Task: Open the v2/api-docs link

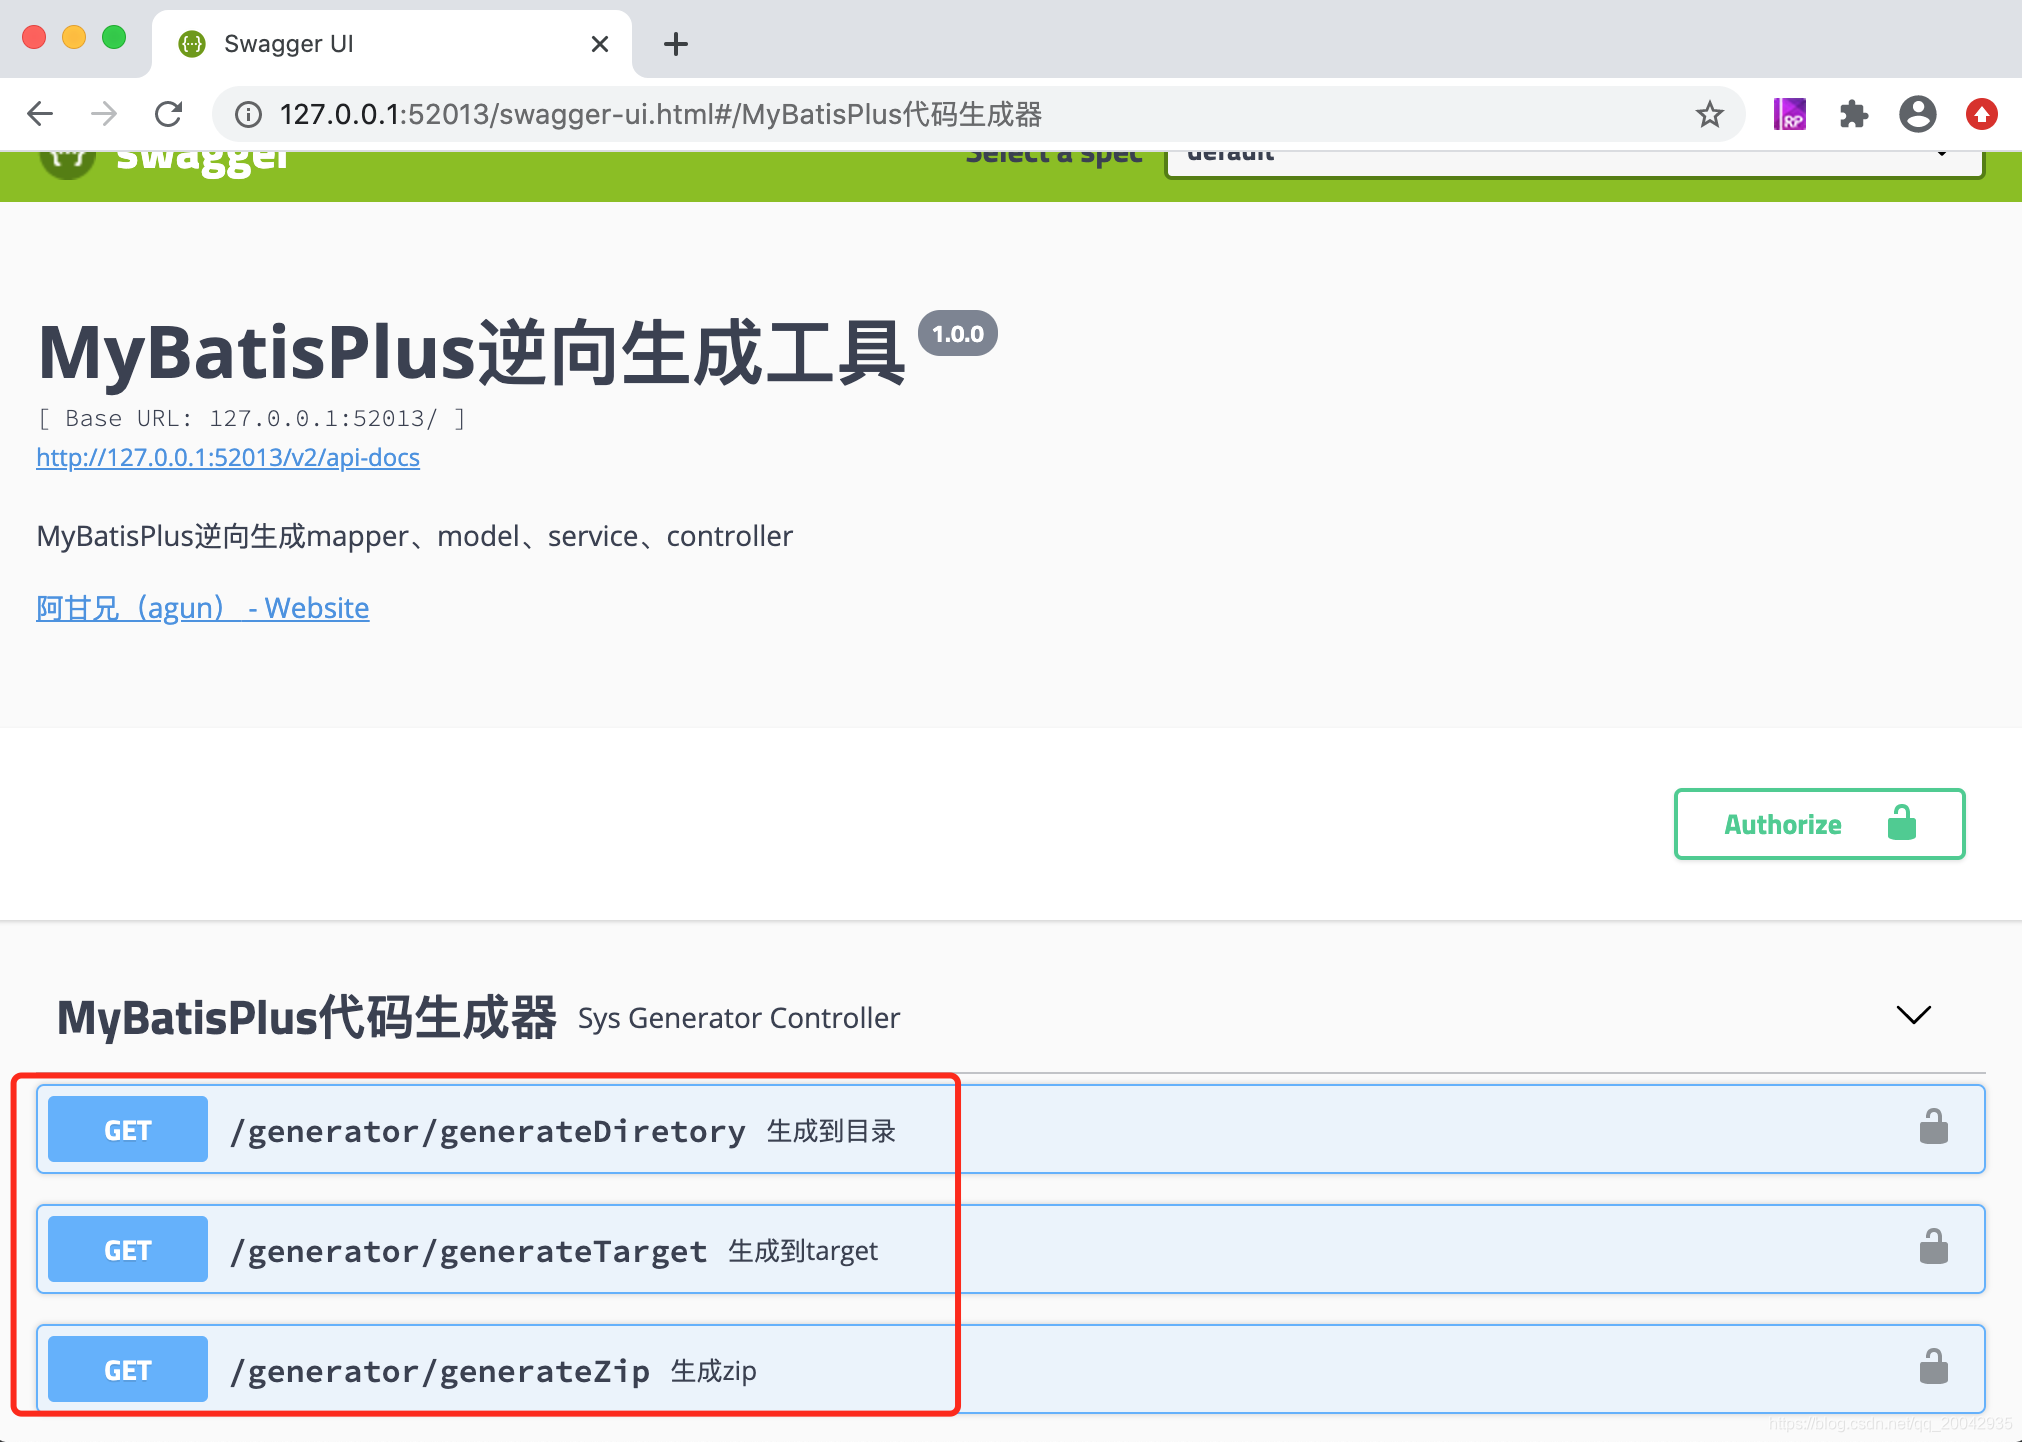Action: pos(228,457)
